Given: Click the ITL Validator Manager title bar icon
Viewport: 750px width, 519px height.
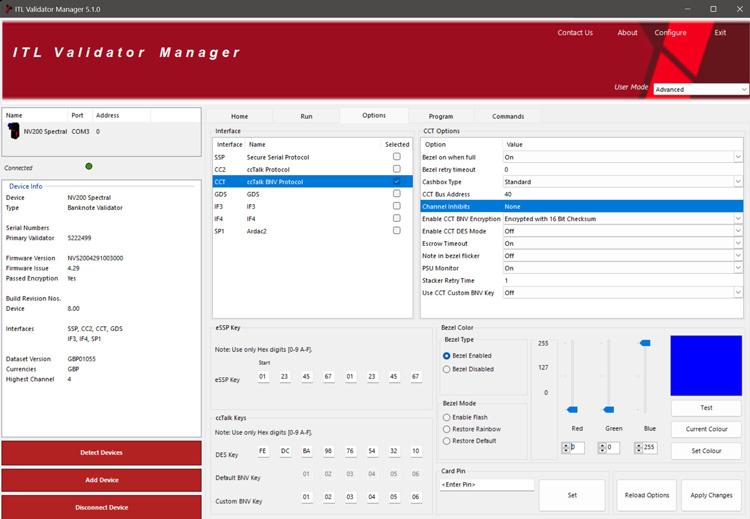Looking at the screenshot, I should pyautogui.click(x=8, y=9).
